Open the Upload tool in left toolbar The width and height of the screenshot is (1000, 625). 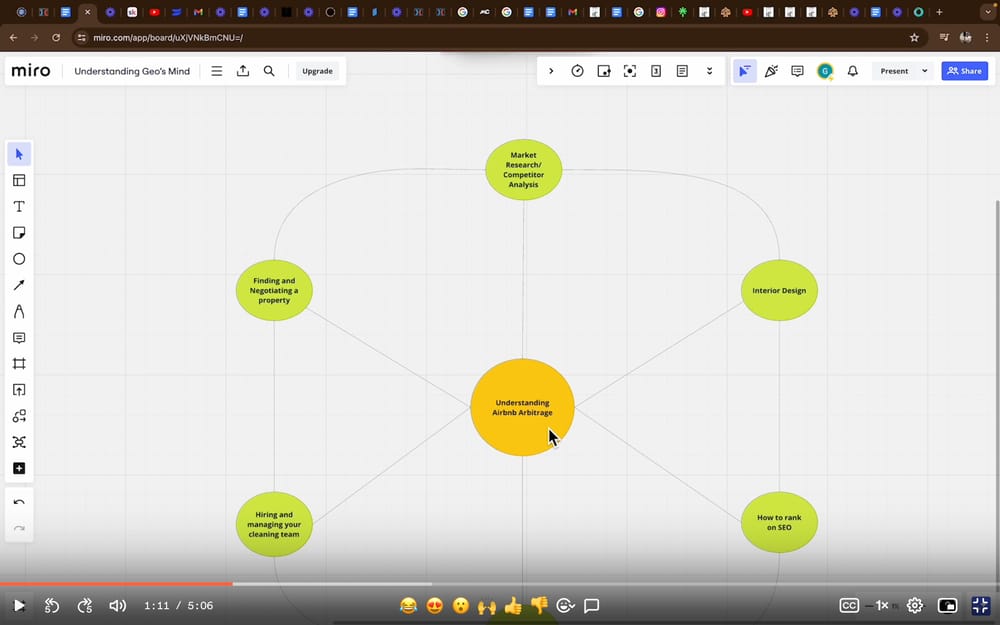point(19,390)
